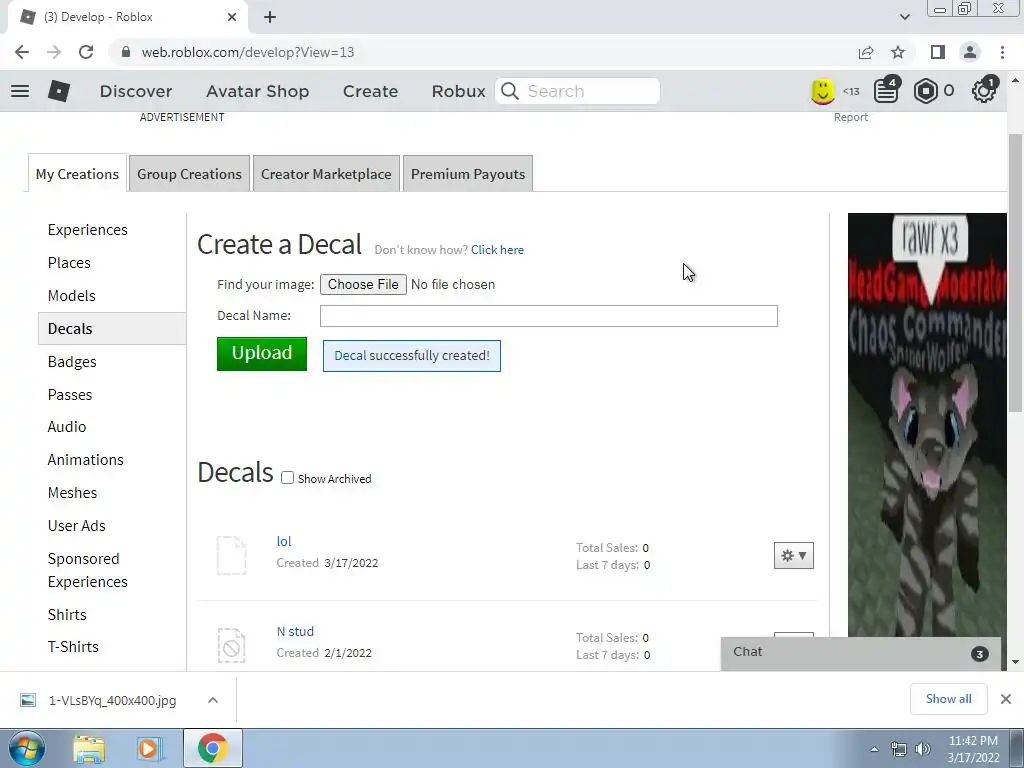This screenshot has height=768, width=1024.
Task: Select Meshes in the sidebar
Action: (72, 492)
